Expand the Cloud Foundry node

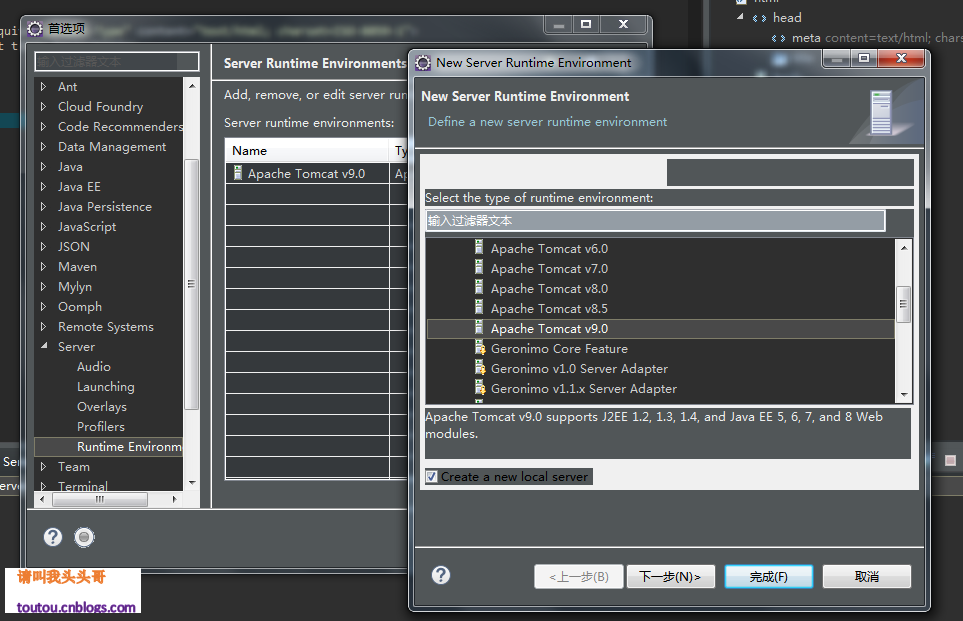tap(44, 106)
